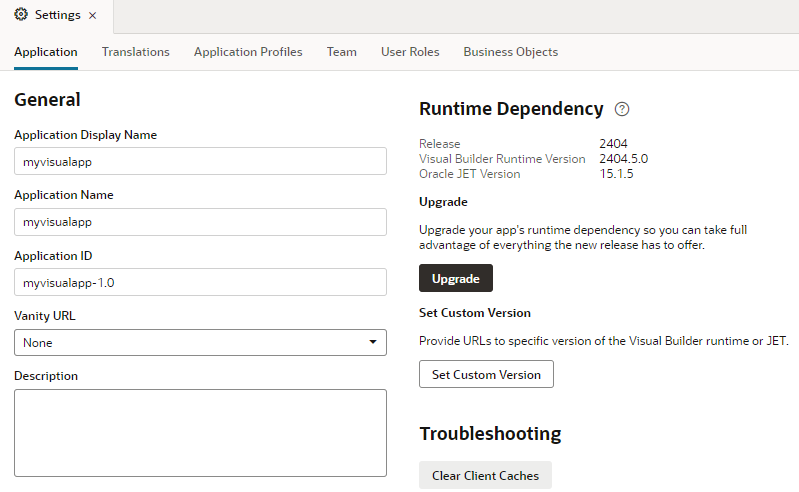Viewport: 799px width, 492px height.
Task: Select the Application tab
Action: pyautogui.click(x=46, y=52)
